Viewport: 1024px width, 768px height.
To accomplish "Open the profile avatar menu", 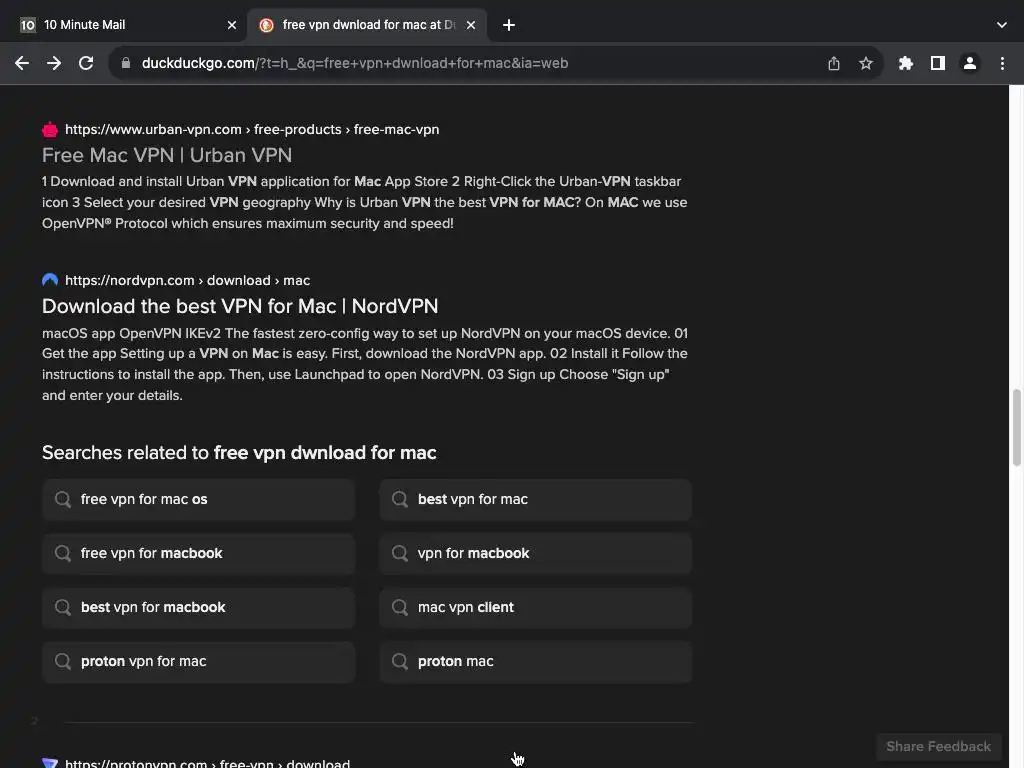I will pos(970,63).
